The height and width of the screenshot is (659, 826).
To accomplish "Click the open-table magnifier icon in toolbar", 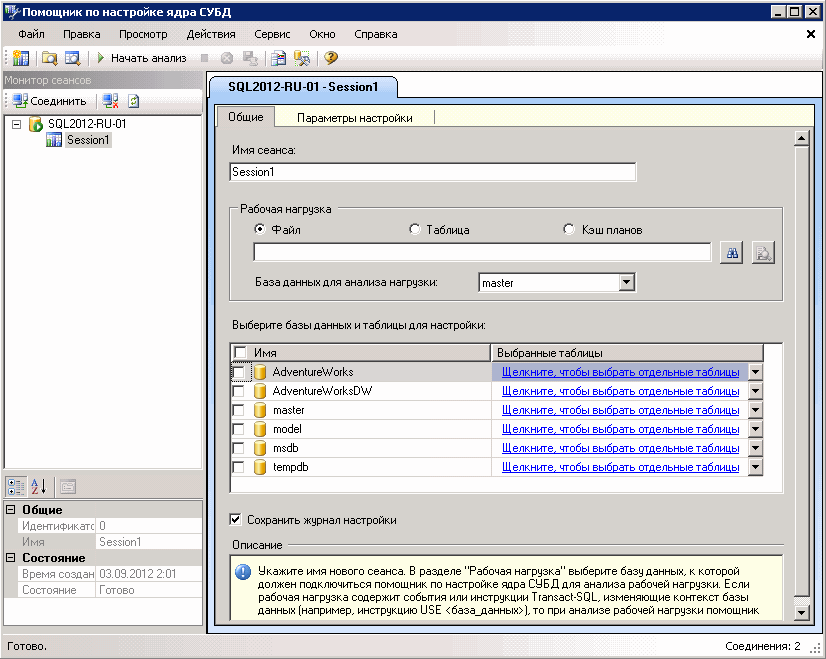I will coord(72,58).
